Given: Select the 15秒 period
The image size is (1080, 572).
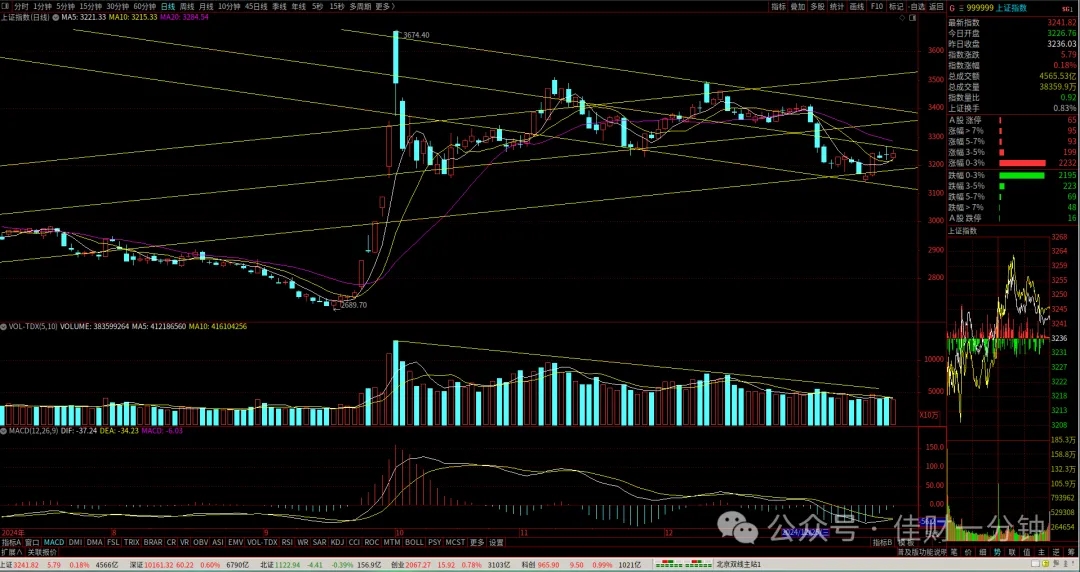Looking at the screenshot, I should (x=337, y=6).
